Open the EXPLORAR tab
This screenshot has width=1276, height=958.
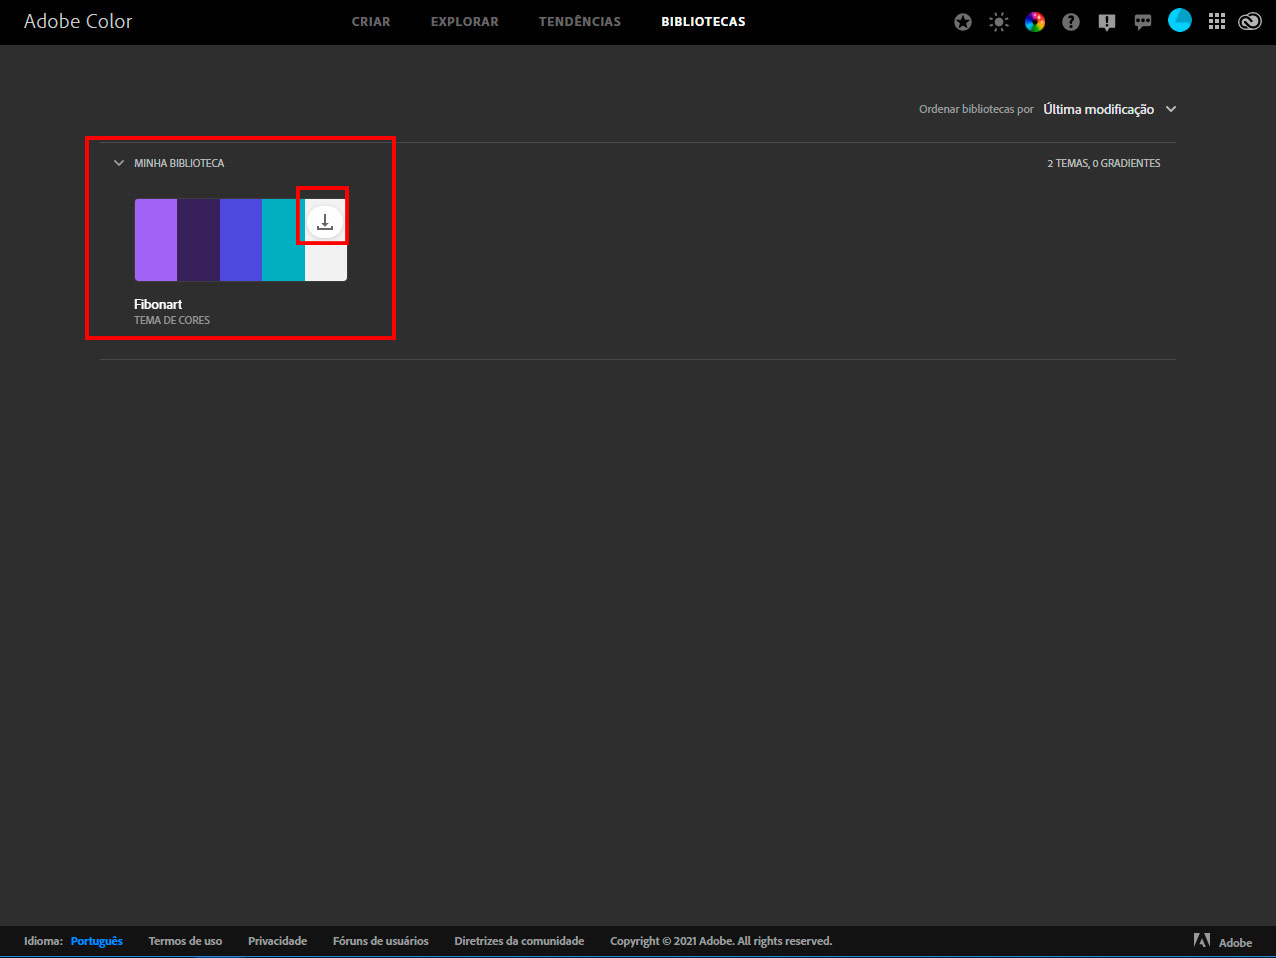464,22
